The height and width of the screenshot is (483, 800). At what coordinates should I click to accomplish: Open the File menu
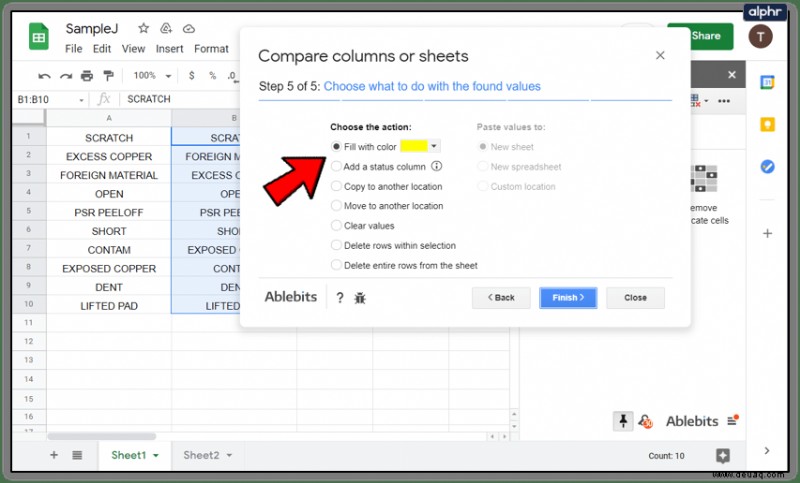[x=73, y=49]
